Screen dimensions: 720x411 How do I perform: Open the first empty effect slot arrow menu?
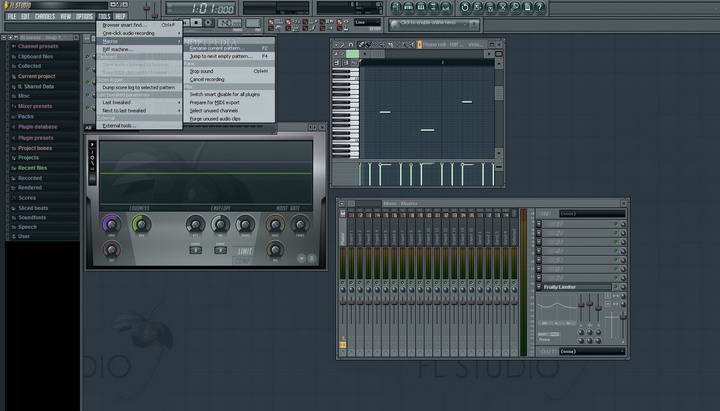click(539, 223)
